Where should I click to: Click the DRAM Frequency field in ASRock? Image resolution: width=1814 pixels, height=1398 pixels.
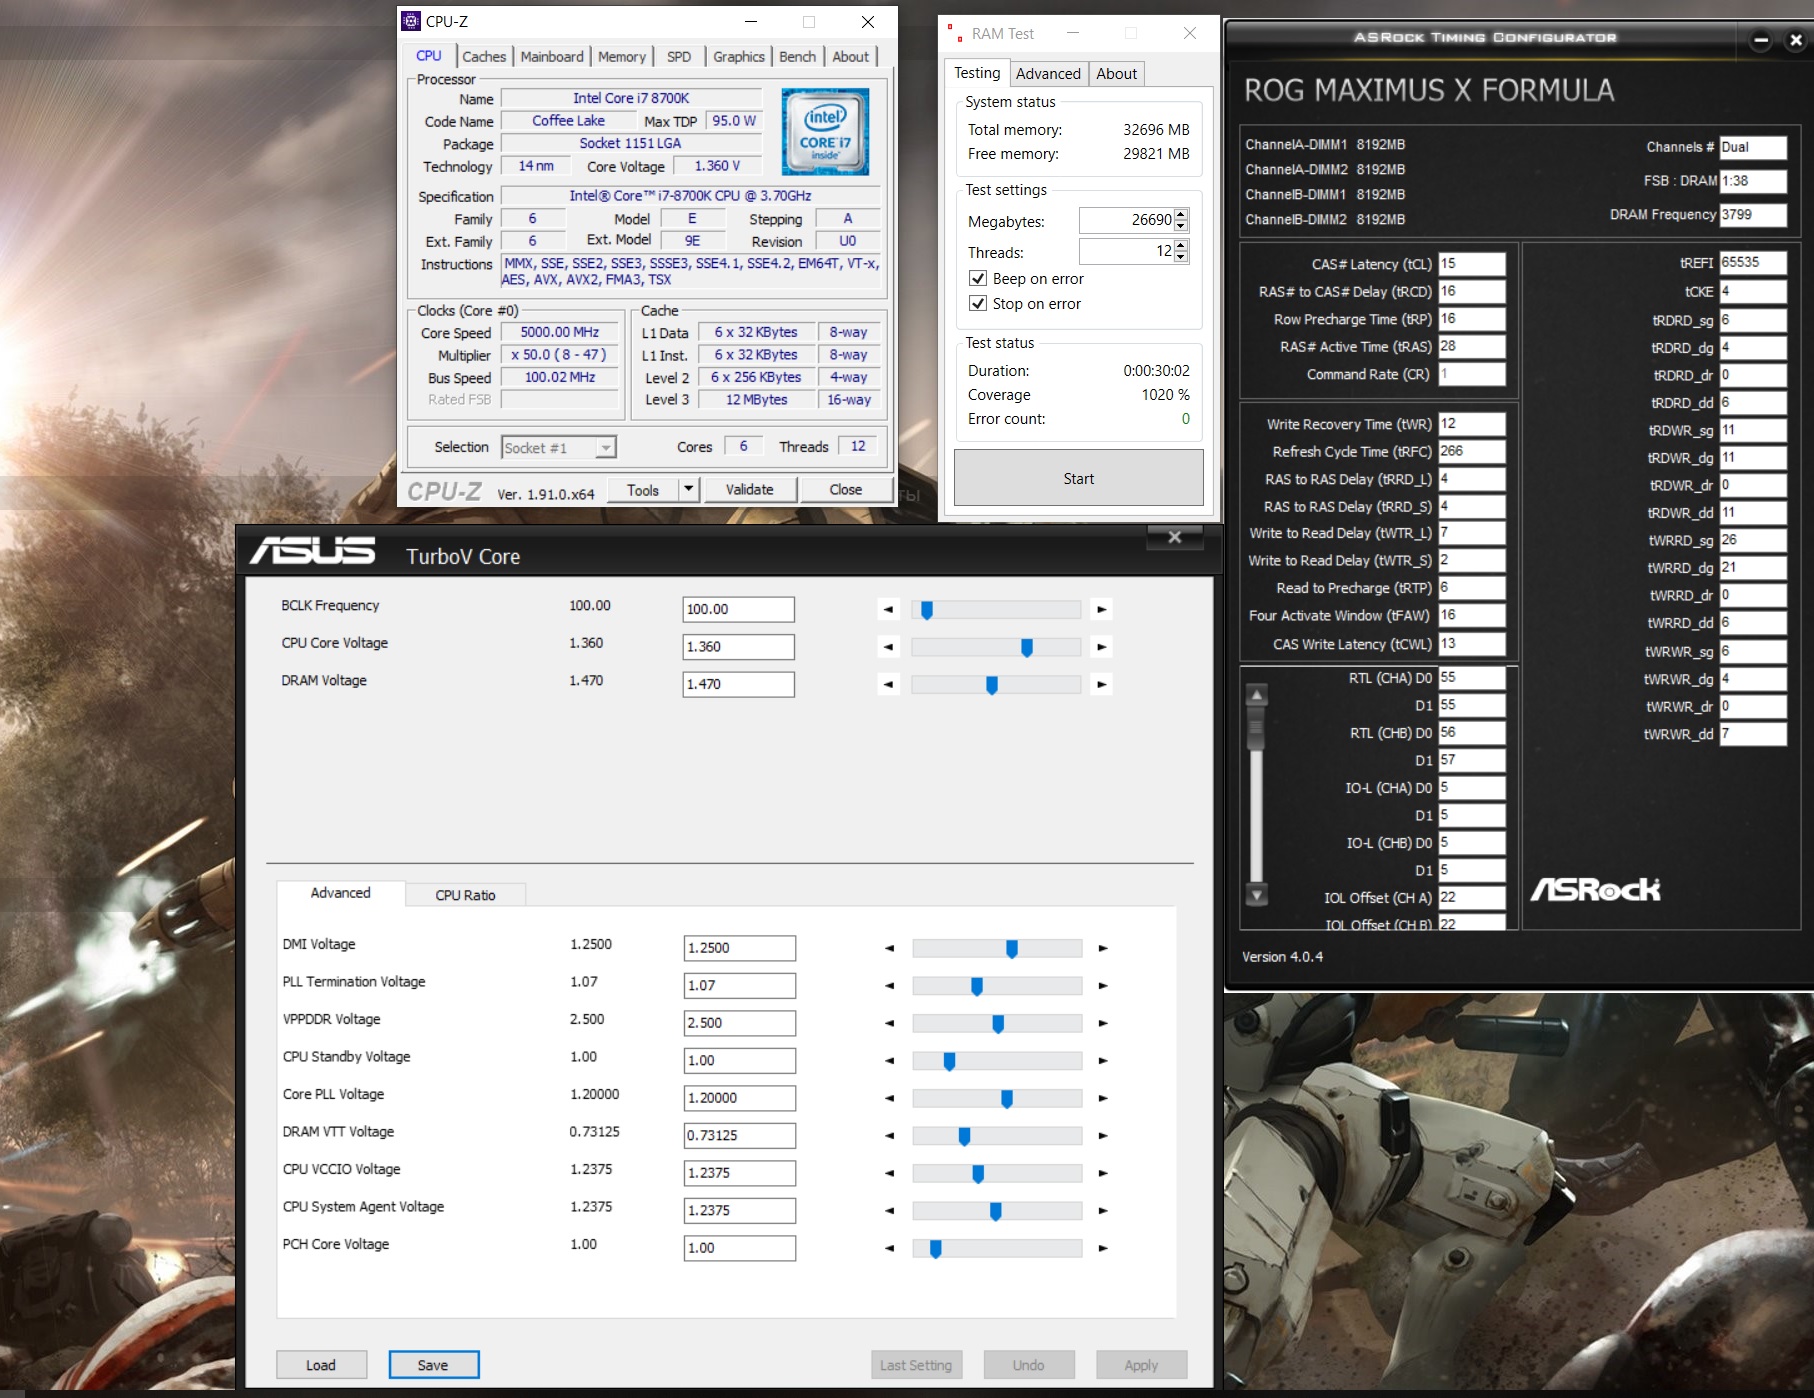click(x=1753, y=214)
